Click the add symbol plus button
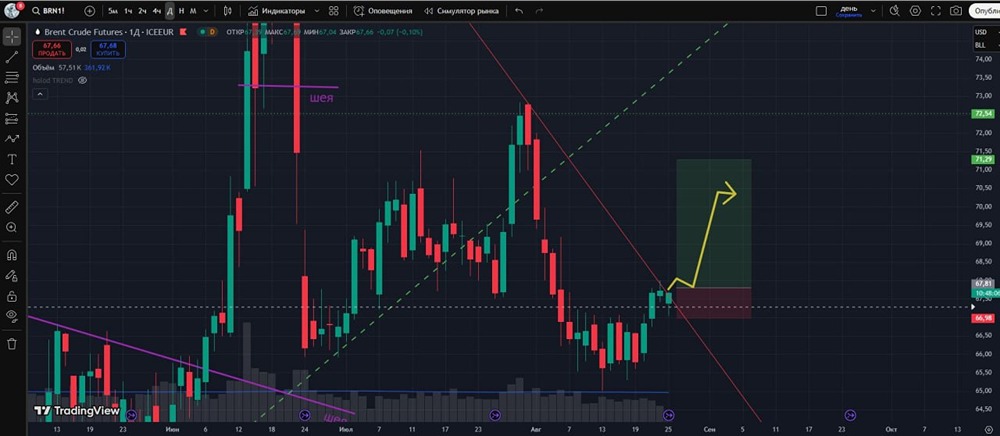 coord(89,11)
